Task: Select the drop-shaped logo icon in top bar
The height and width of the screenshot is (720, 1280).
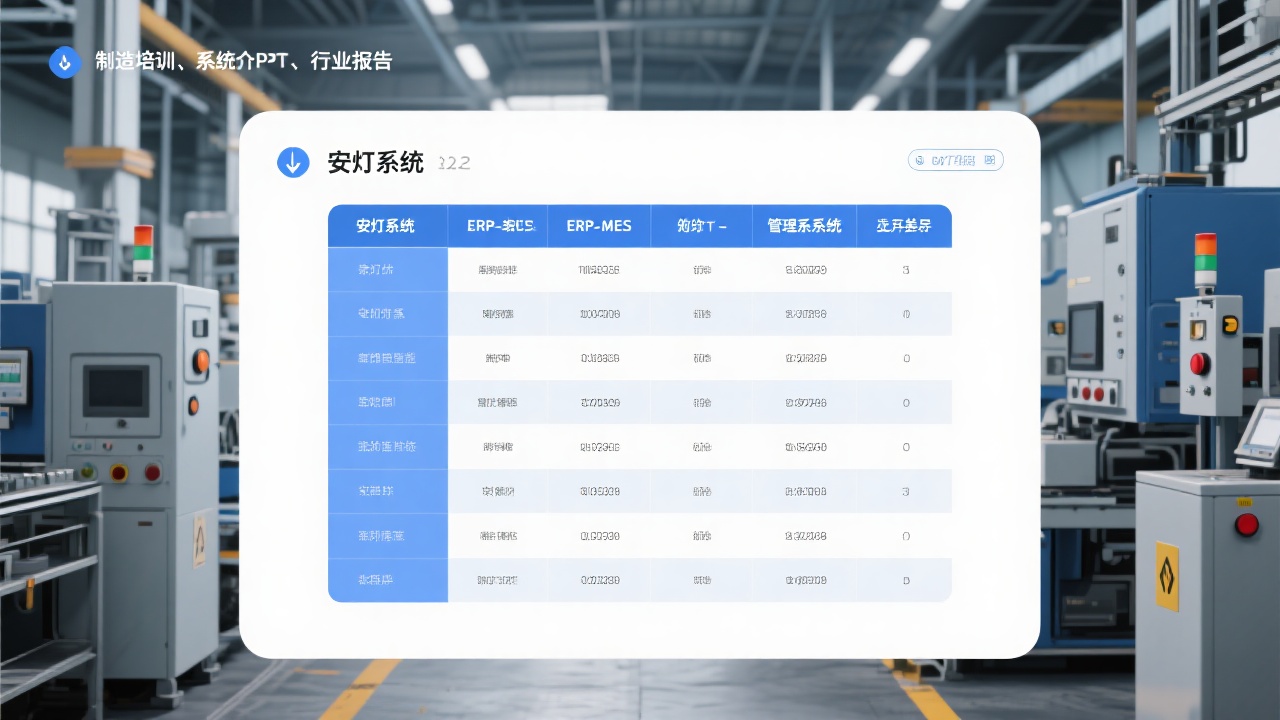Action: tap(64, 62)
